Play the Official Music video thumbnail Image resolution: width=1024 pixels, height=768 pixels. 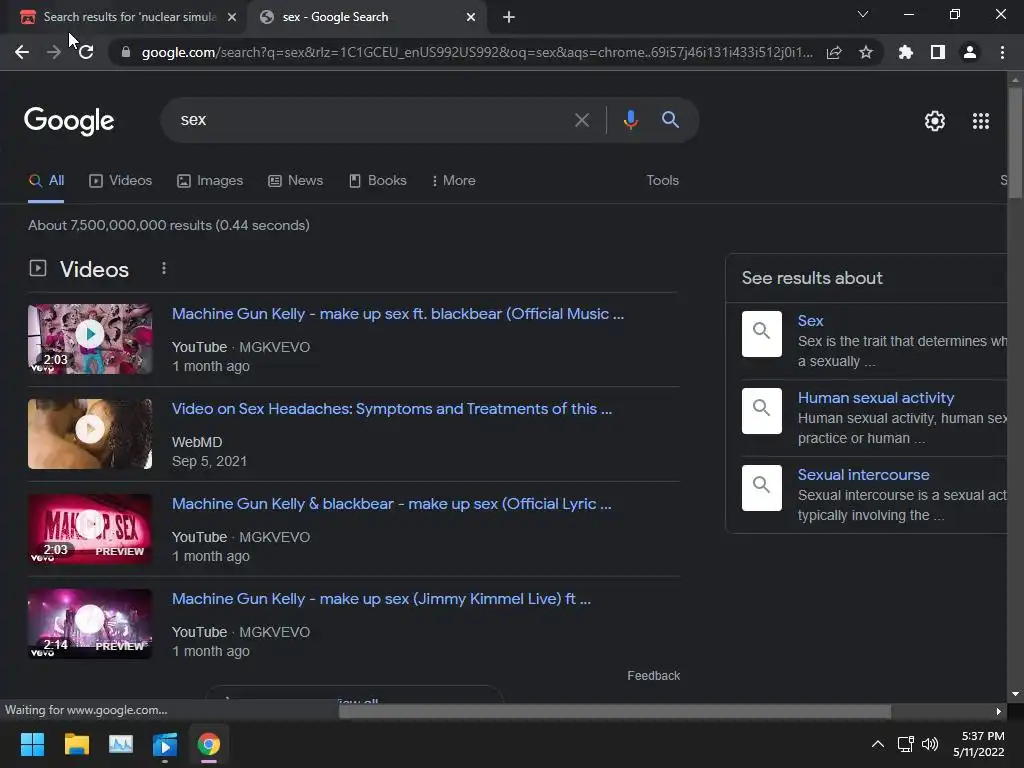click(x=90, y=339)
